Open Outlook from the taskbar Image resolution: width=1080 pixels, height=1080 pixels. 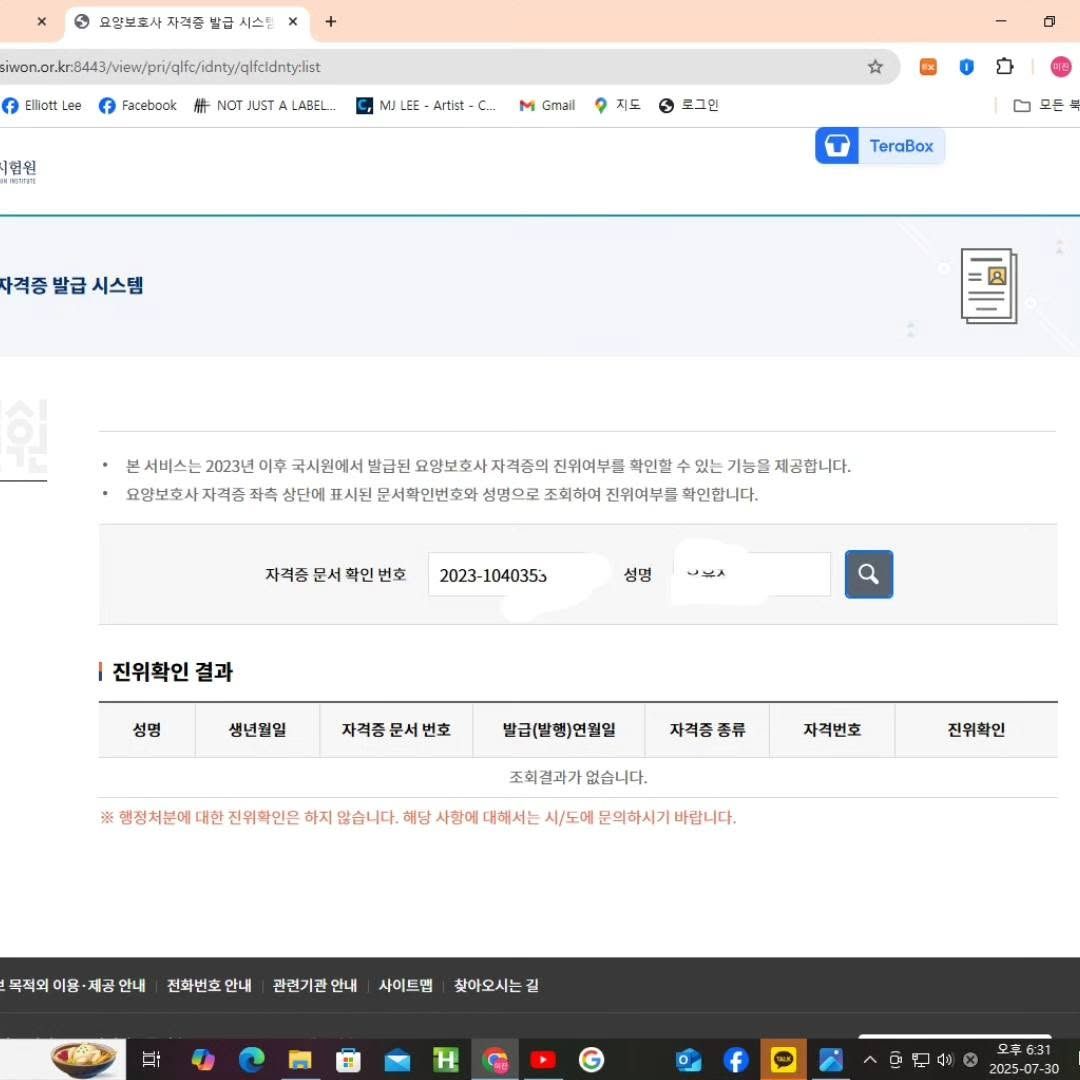(x=688, y=1060)
